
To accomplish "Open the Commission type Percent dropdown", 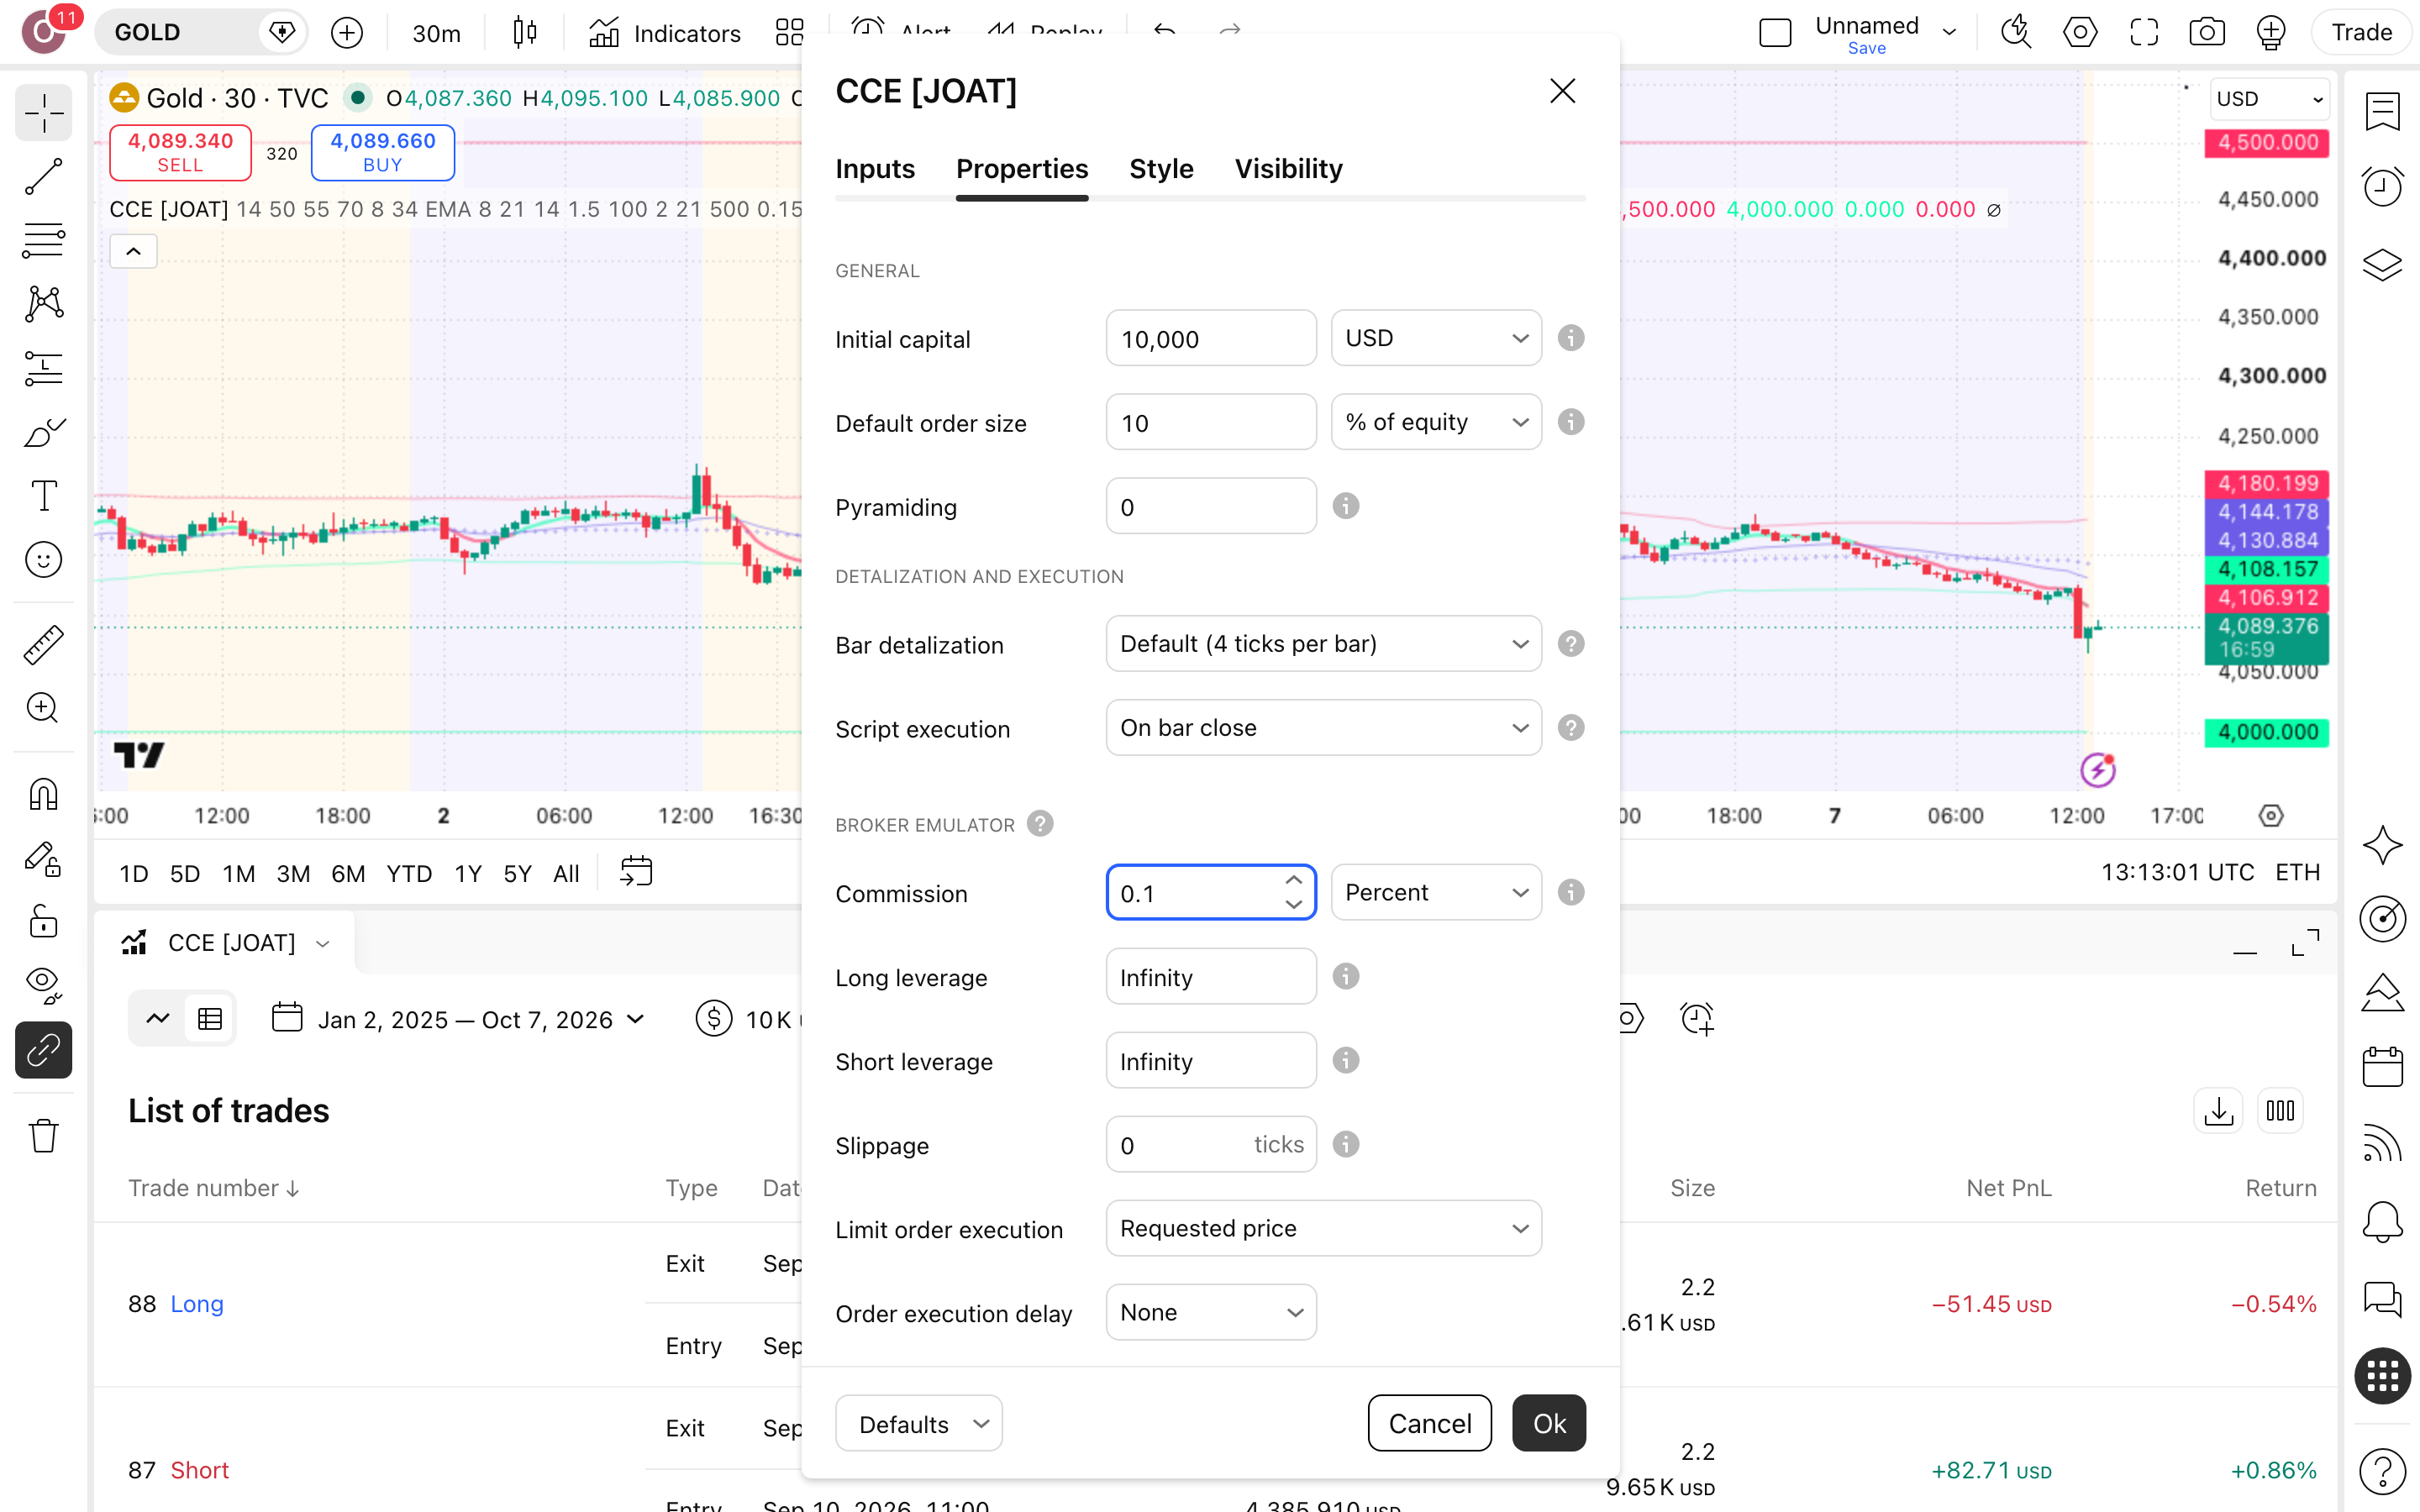I will (x=1436, y=892).
